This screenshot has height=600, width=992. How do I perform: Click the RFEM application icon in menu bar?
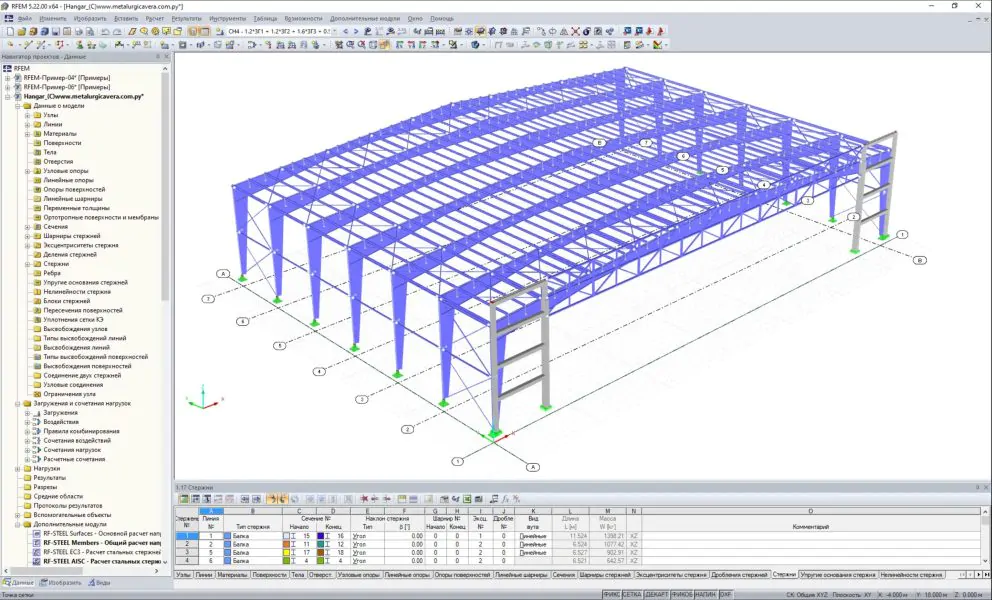point(9,18)
